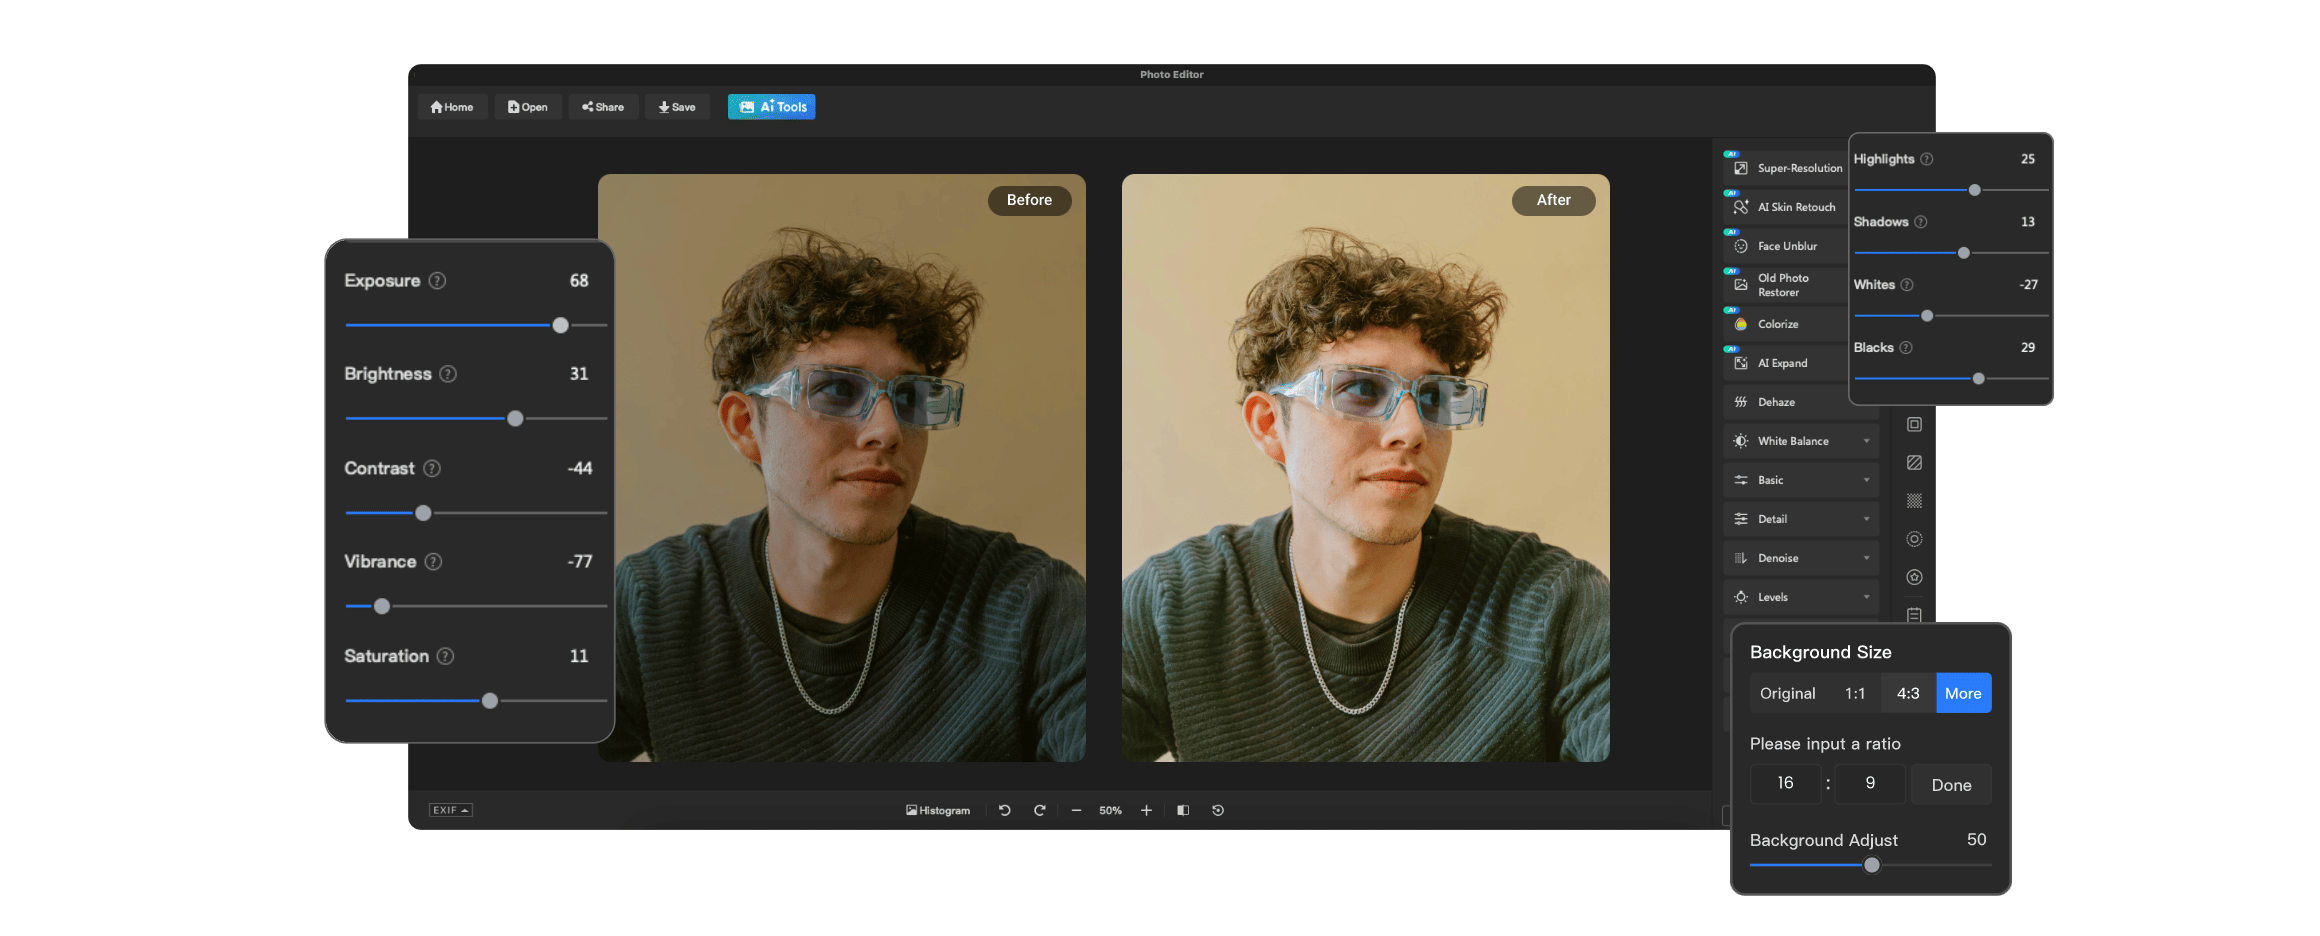The height and width of the screenshot is (936, 2320).
Task: Zoom out with the minus icon
Action: click(x=1076, y=810)
